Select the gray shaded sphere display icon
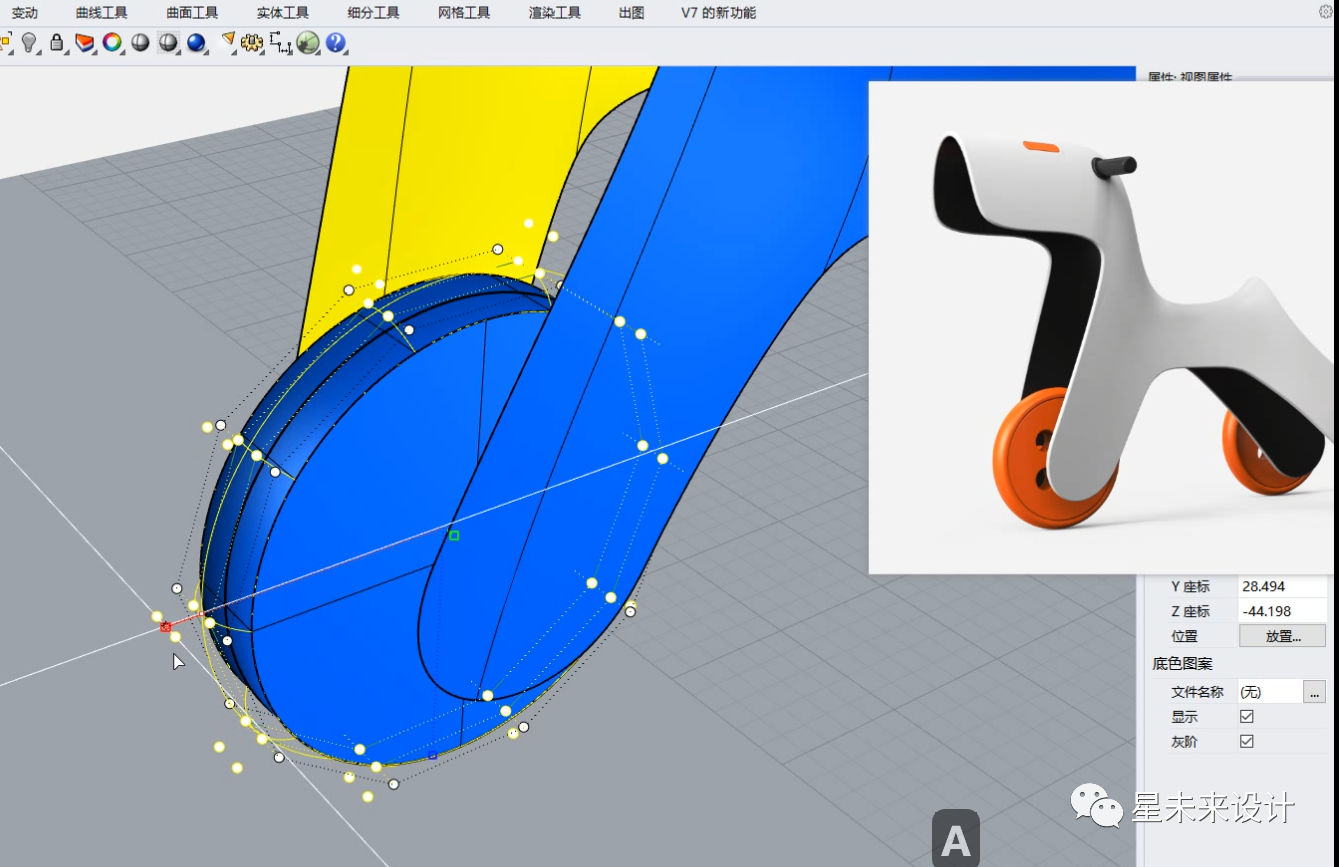 [x=140, y=42]
